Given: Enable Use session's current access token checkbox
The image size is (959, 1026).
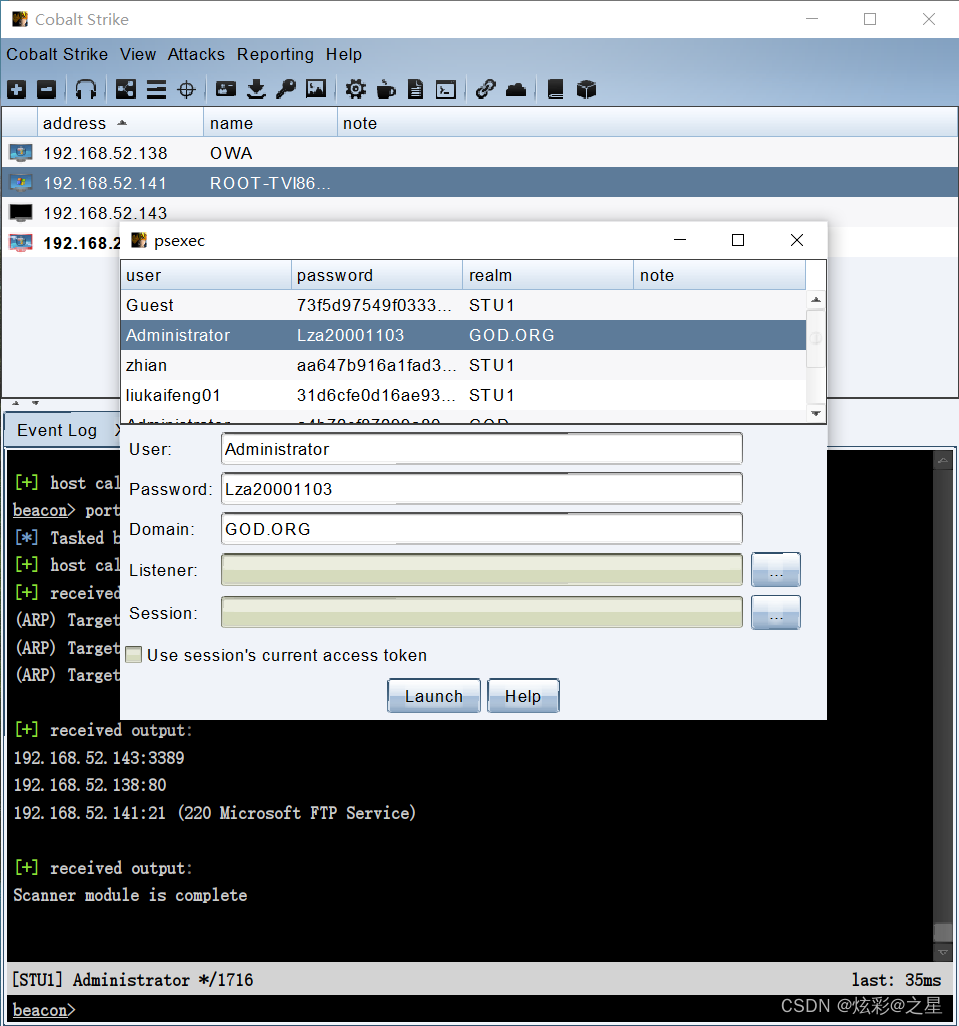Looking at the screenshot, I should (133, 655).
